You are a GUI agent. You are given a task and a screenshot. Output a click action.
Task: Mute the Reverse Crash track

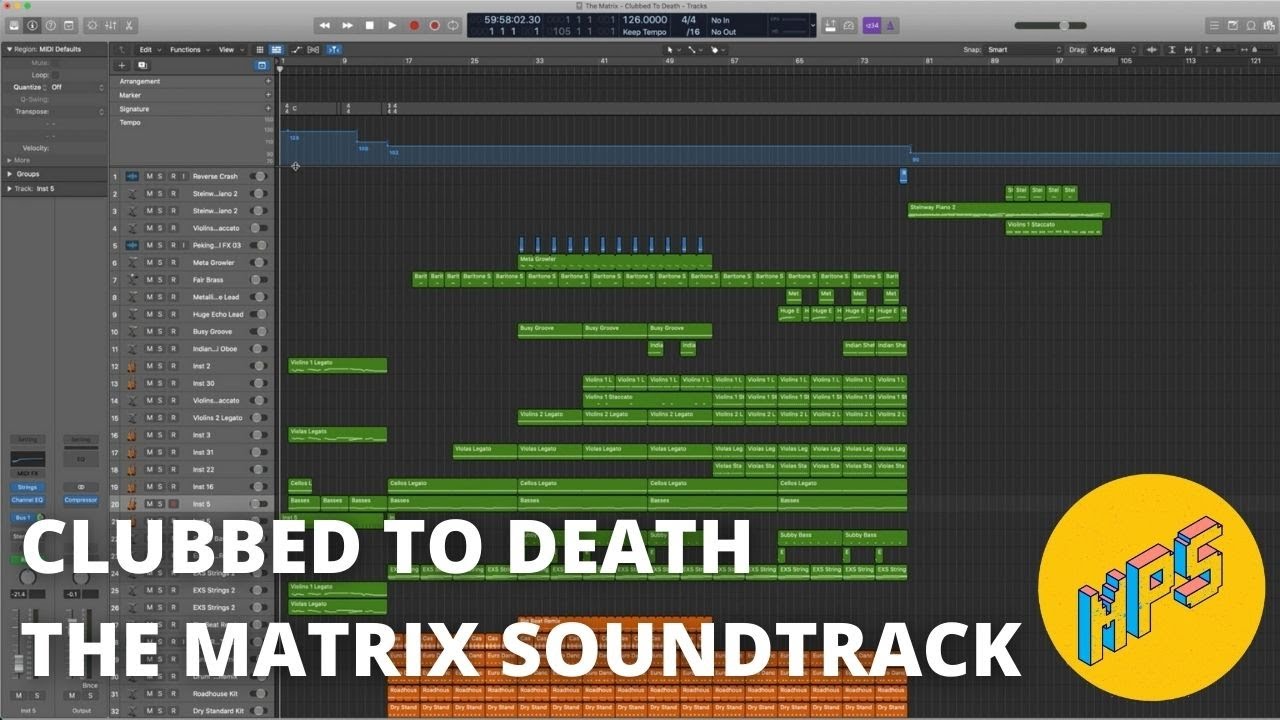pos(150,176)
